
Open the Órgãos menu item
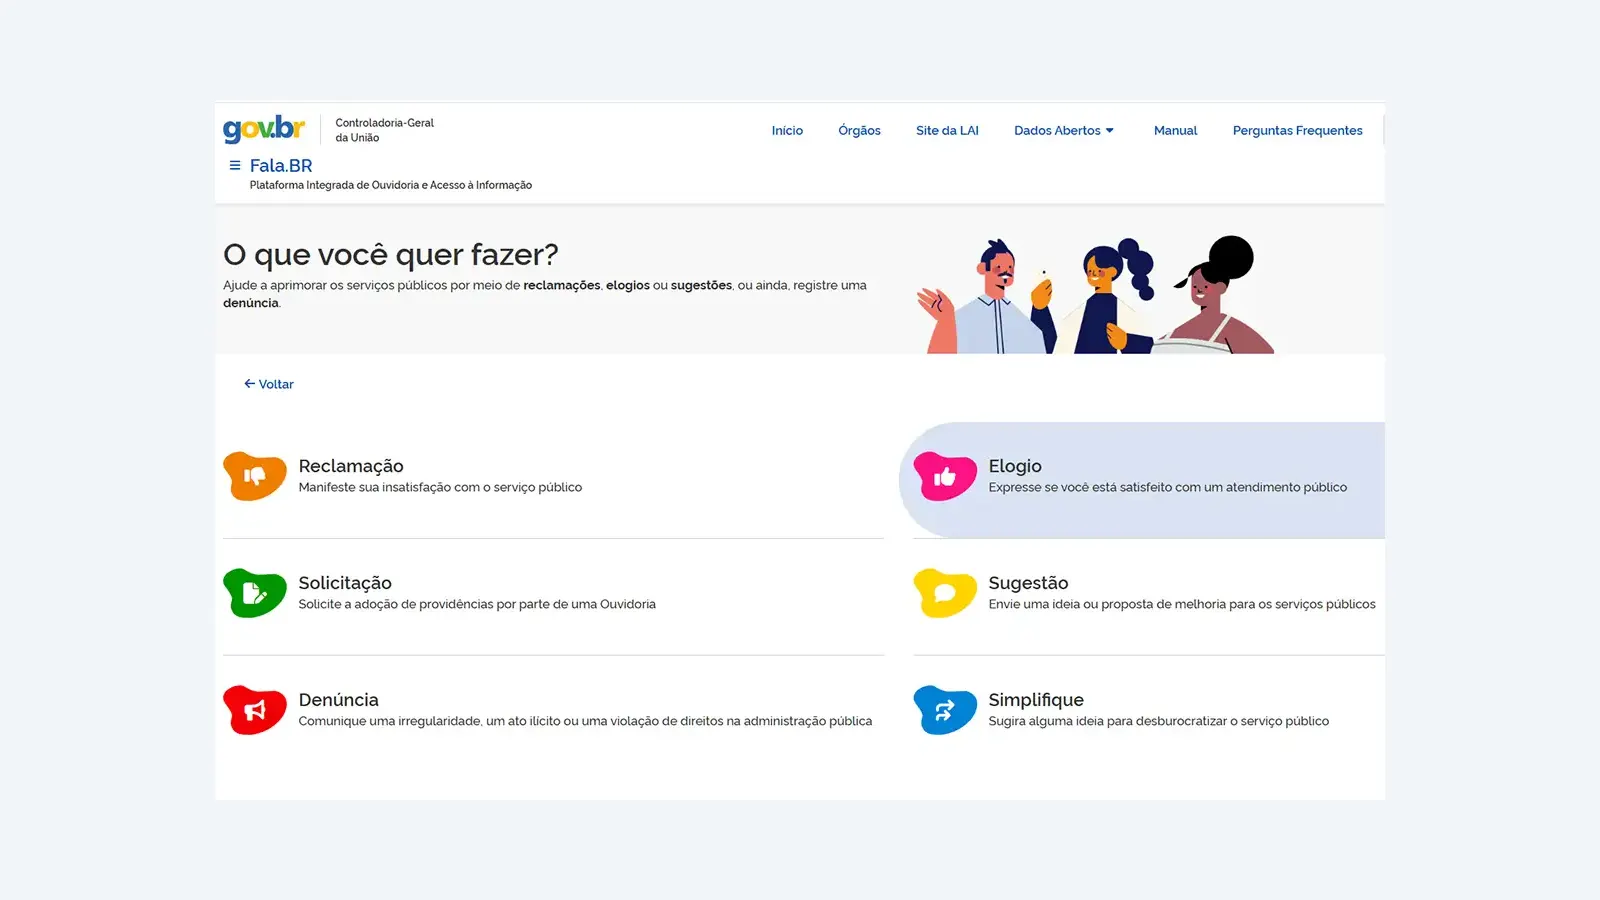(859, 131)
